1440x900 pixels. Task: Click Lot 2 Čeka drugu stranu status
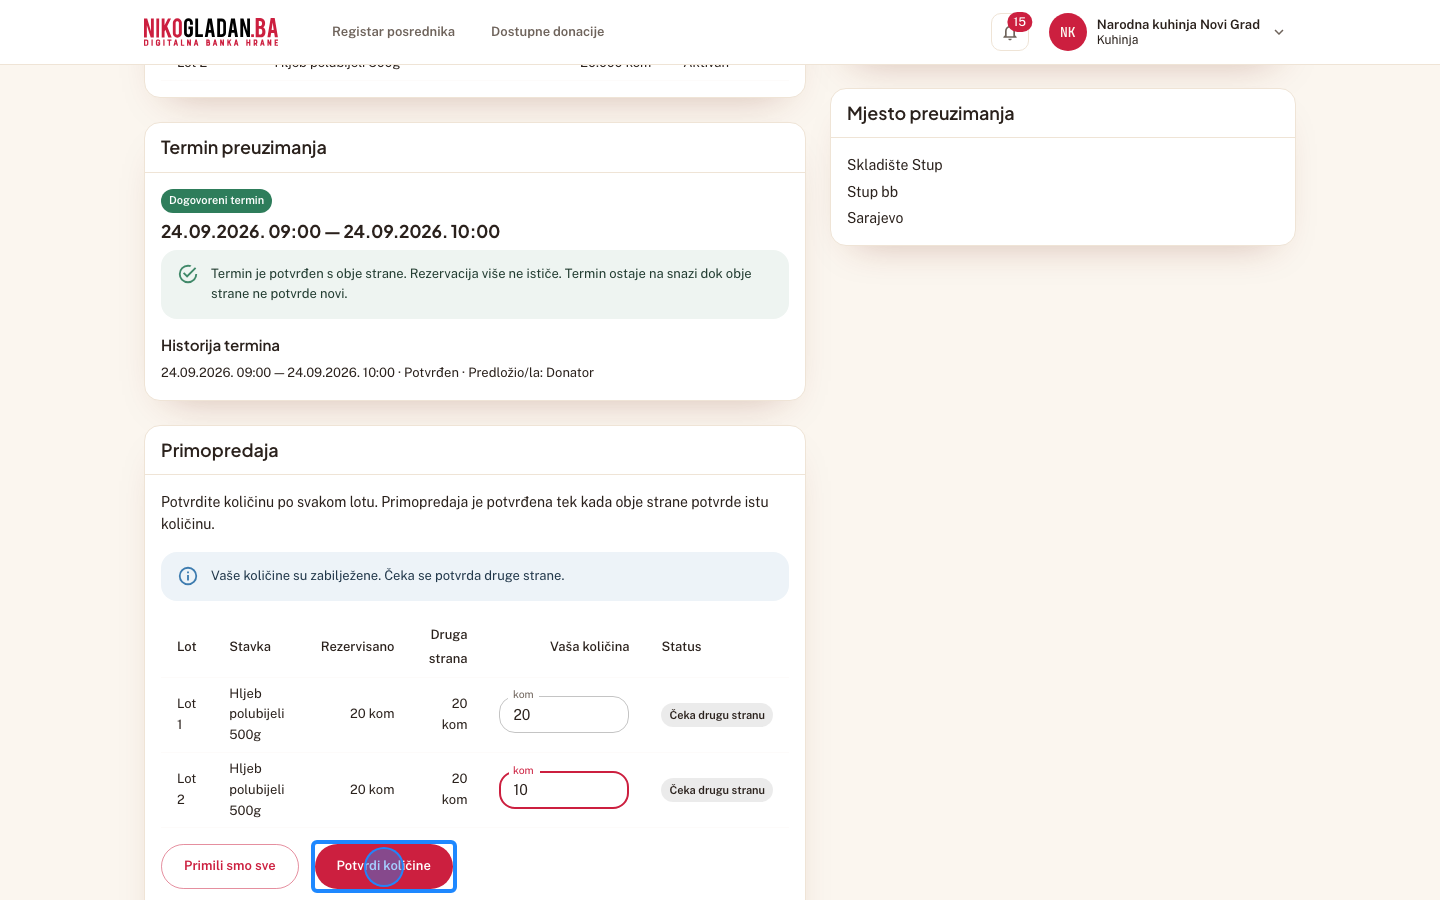coord(717,790)
